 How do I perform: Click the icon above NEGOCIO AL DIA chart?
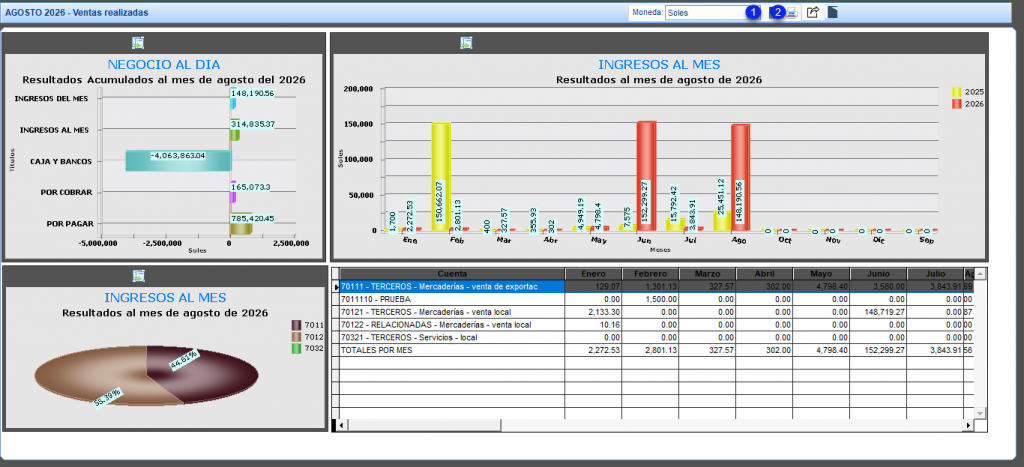tap(138, 43)
